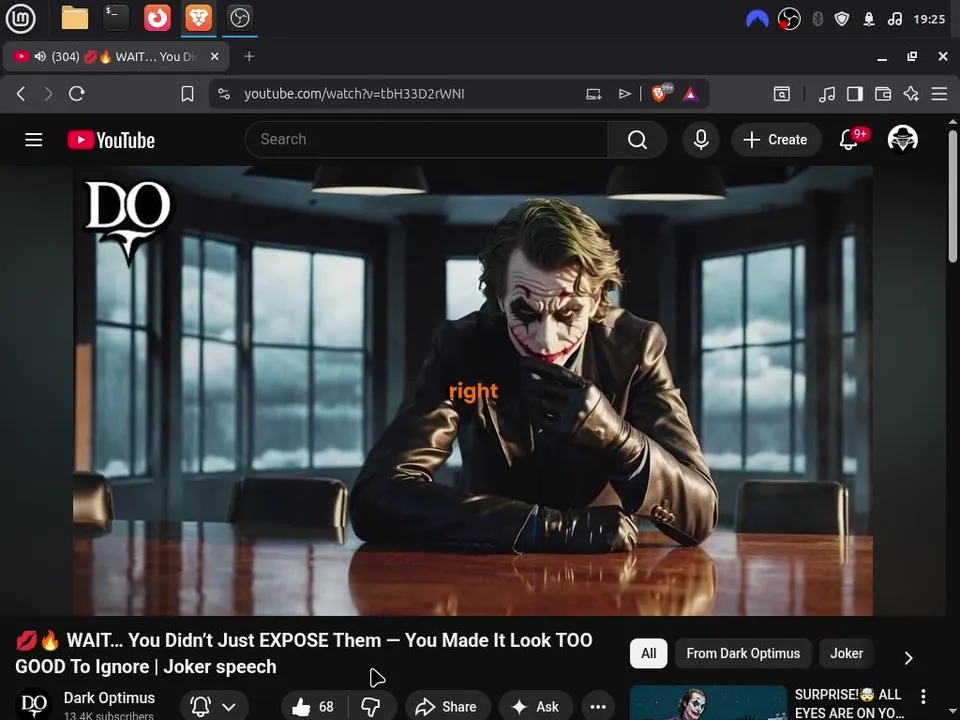Mute the tab via the speaker icon

(40, 56)
